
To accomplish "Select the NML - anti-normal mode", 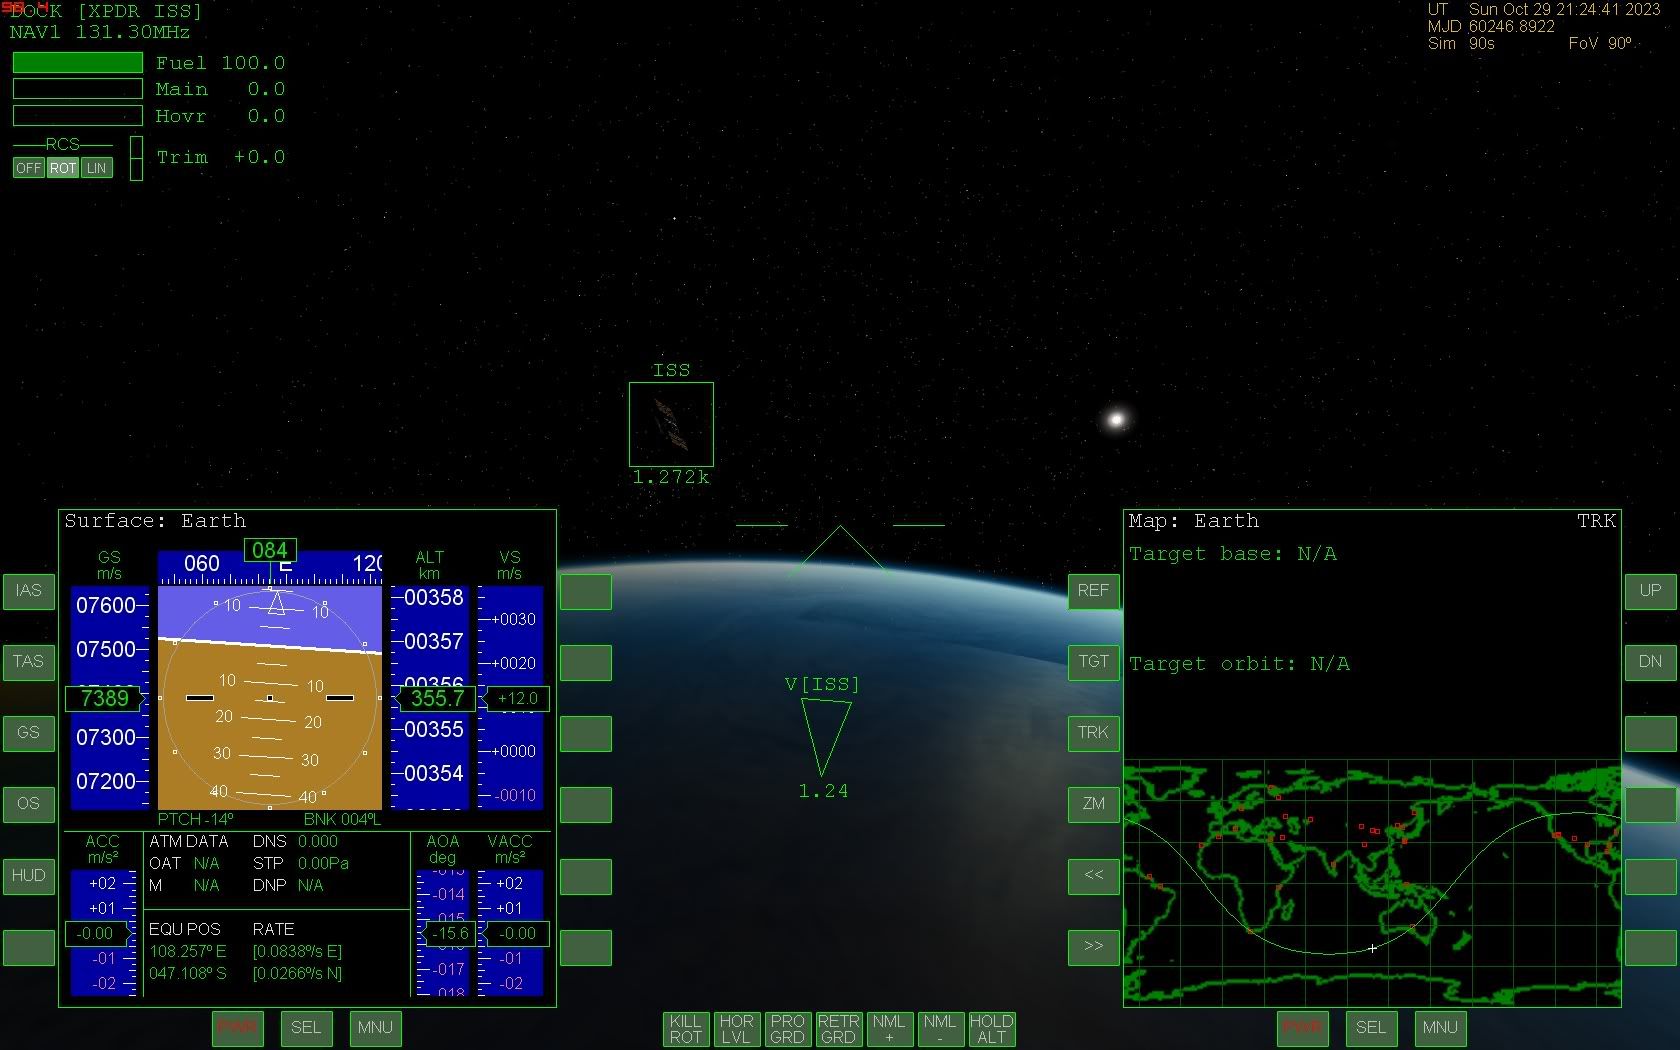I will 940,1028.
